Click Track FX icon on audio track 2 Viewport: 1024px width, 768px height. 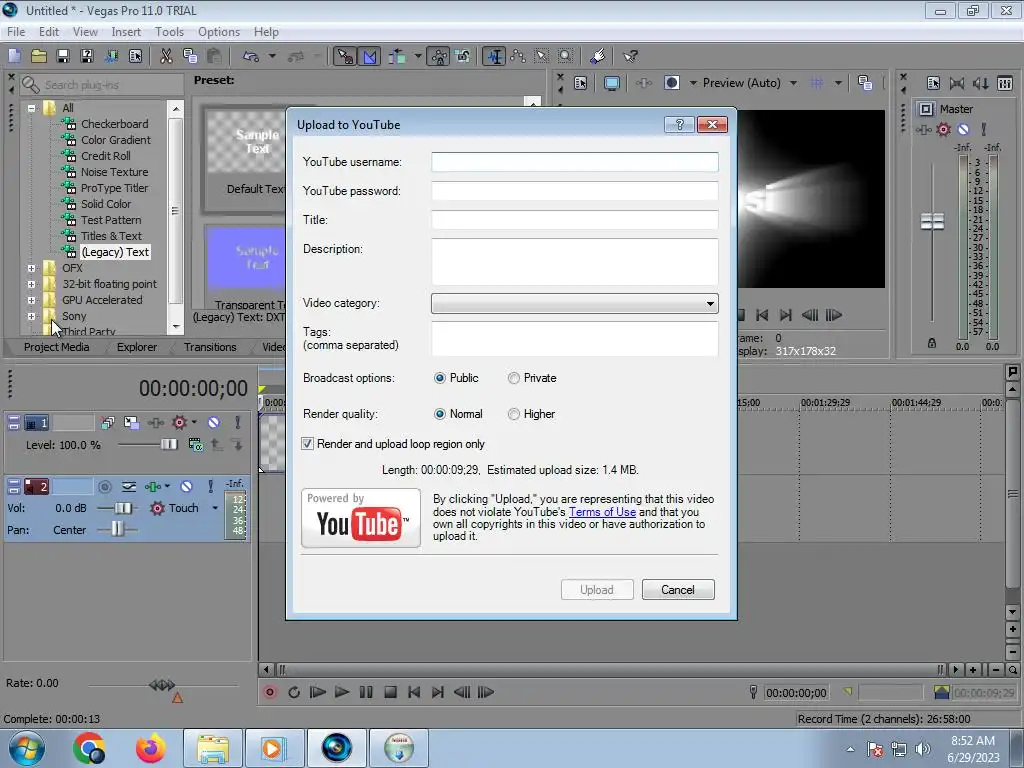point(153,487)
